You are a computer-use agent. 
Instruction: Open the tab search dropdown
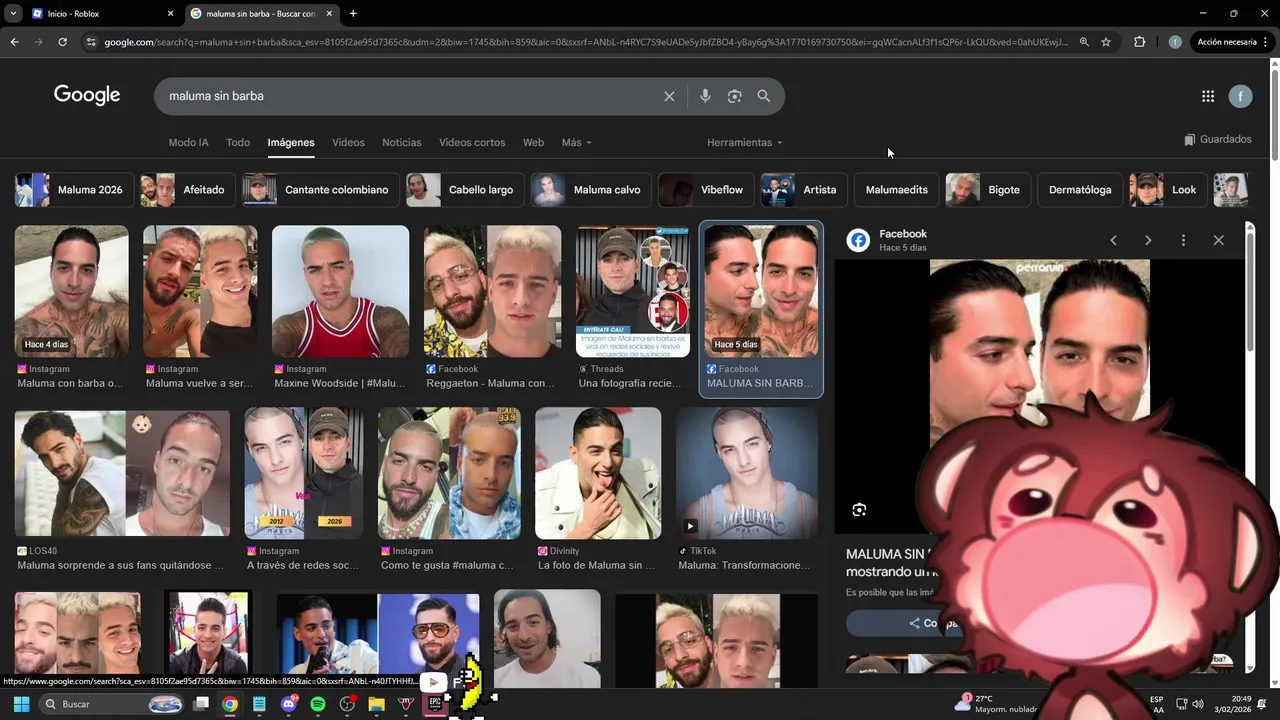coord(12,14)
